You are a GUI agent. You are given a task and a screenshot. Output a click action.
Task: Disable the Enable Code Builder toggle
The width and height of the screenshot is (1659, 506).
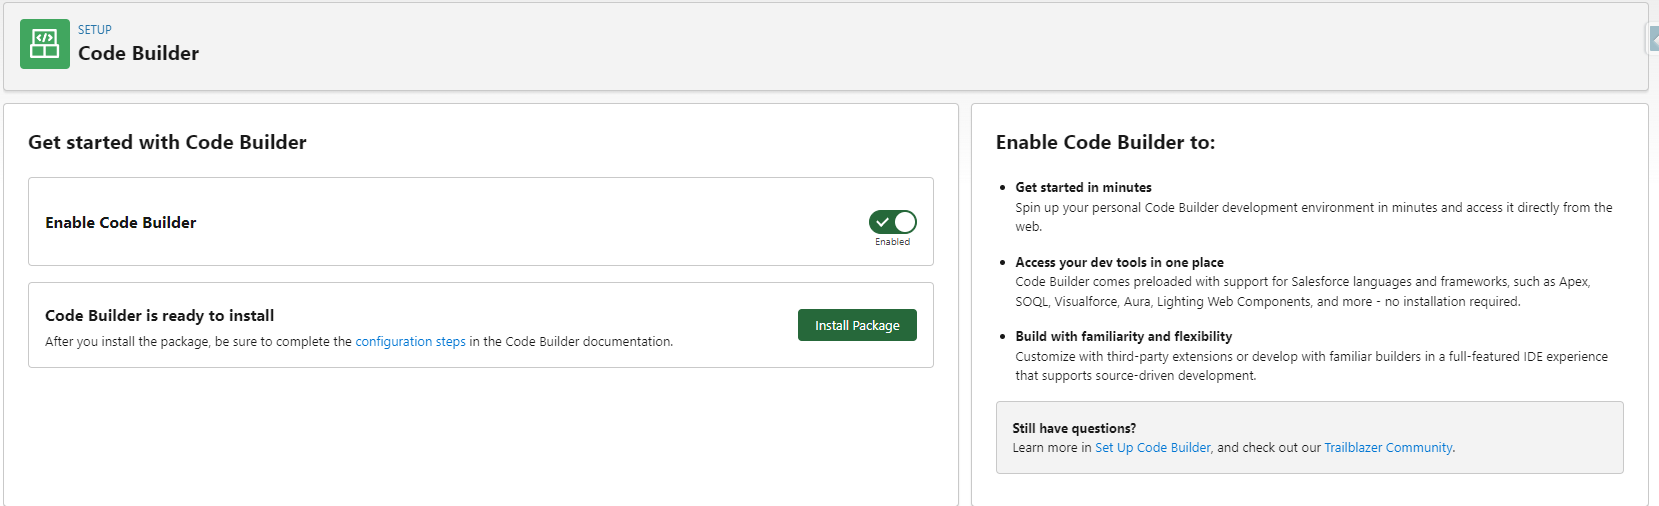tap(892, 222)
